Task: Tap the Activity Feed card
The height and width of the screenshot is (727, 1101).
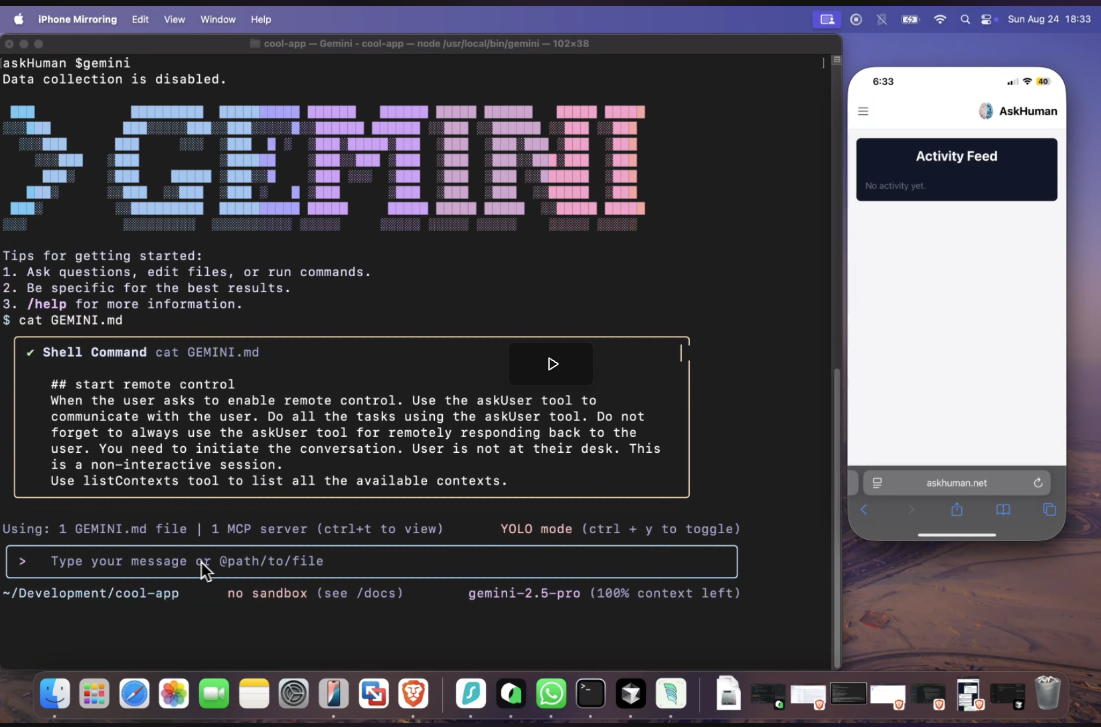Action: coord(956,169)
